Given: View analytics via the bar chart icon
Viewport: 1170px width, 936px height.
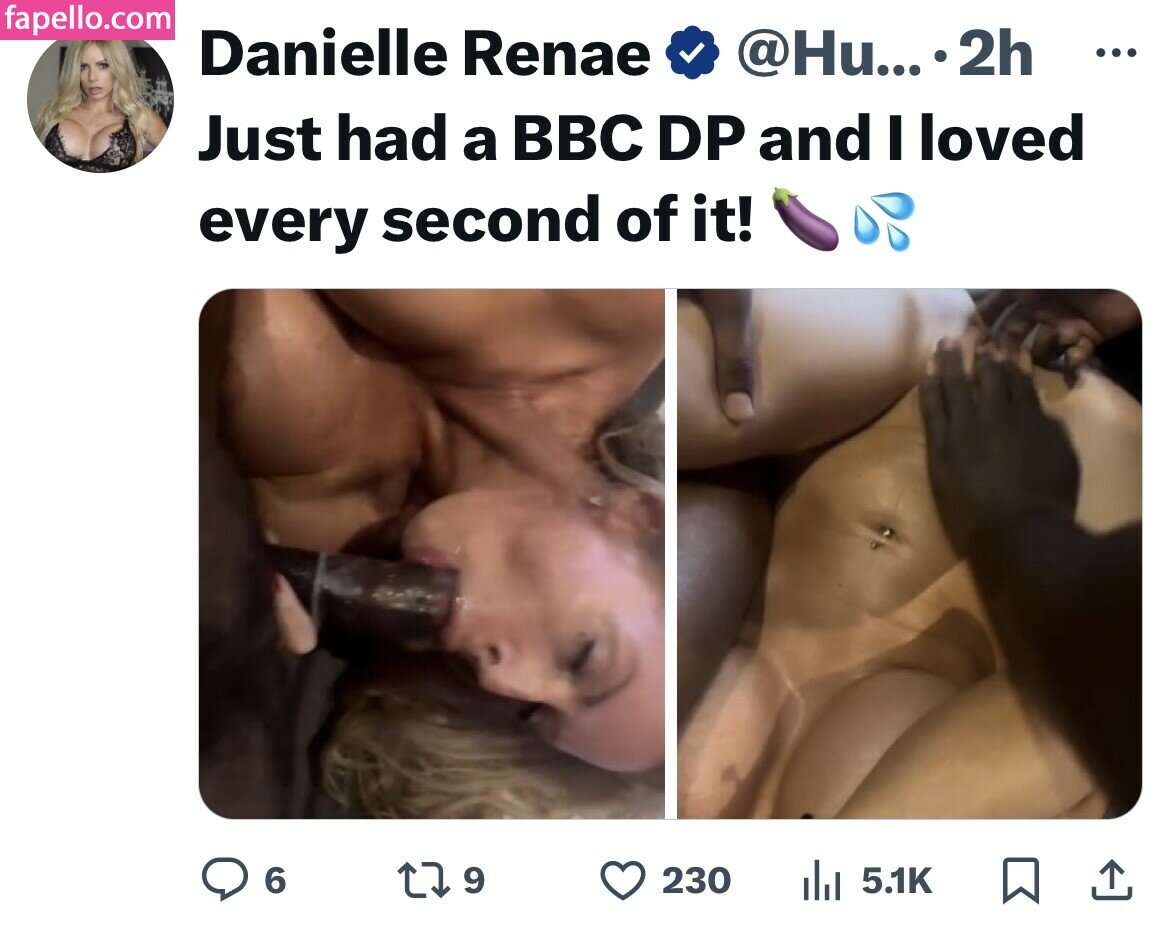Looking at the screenshot, I should (x=822, y=880).
